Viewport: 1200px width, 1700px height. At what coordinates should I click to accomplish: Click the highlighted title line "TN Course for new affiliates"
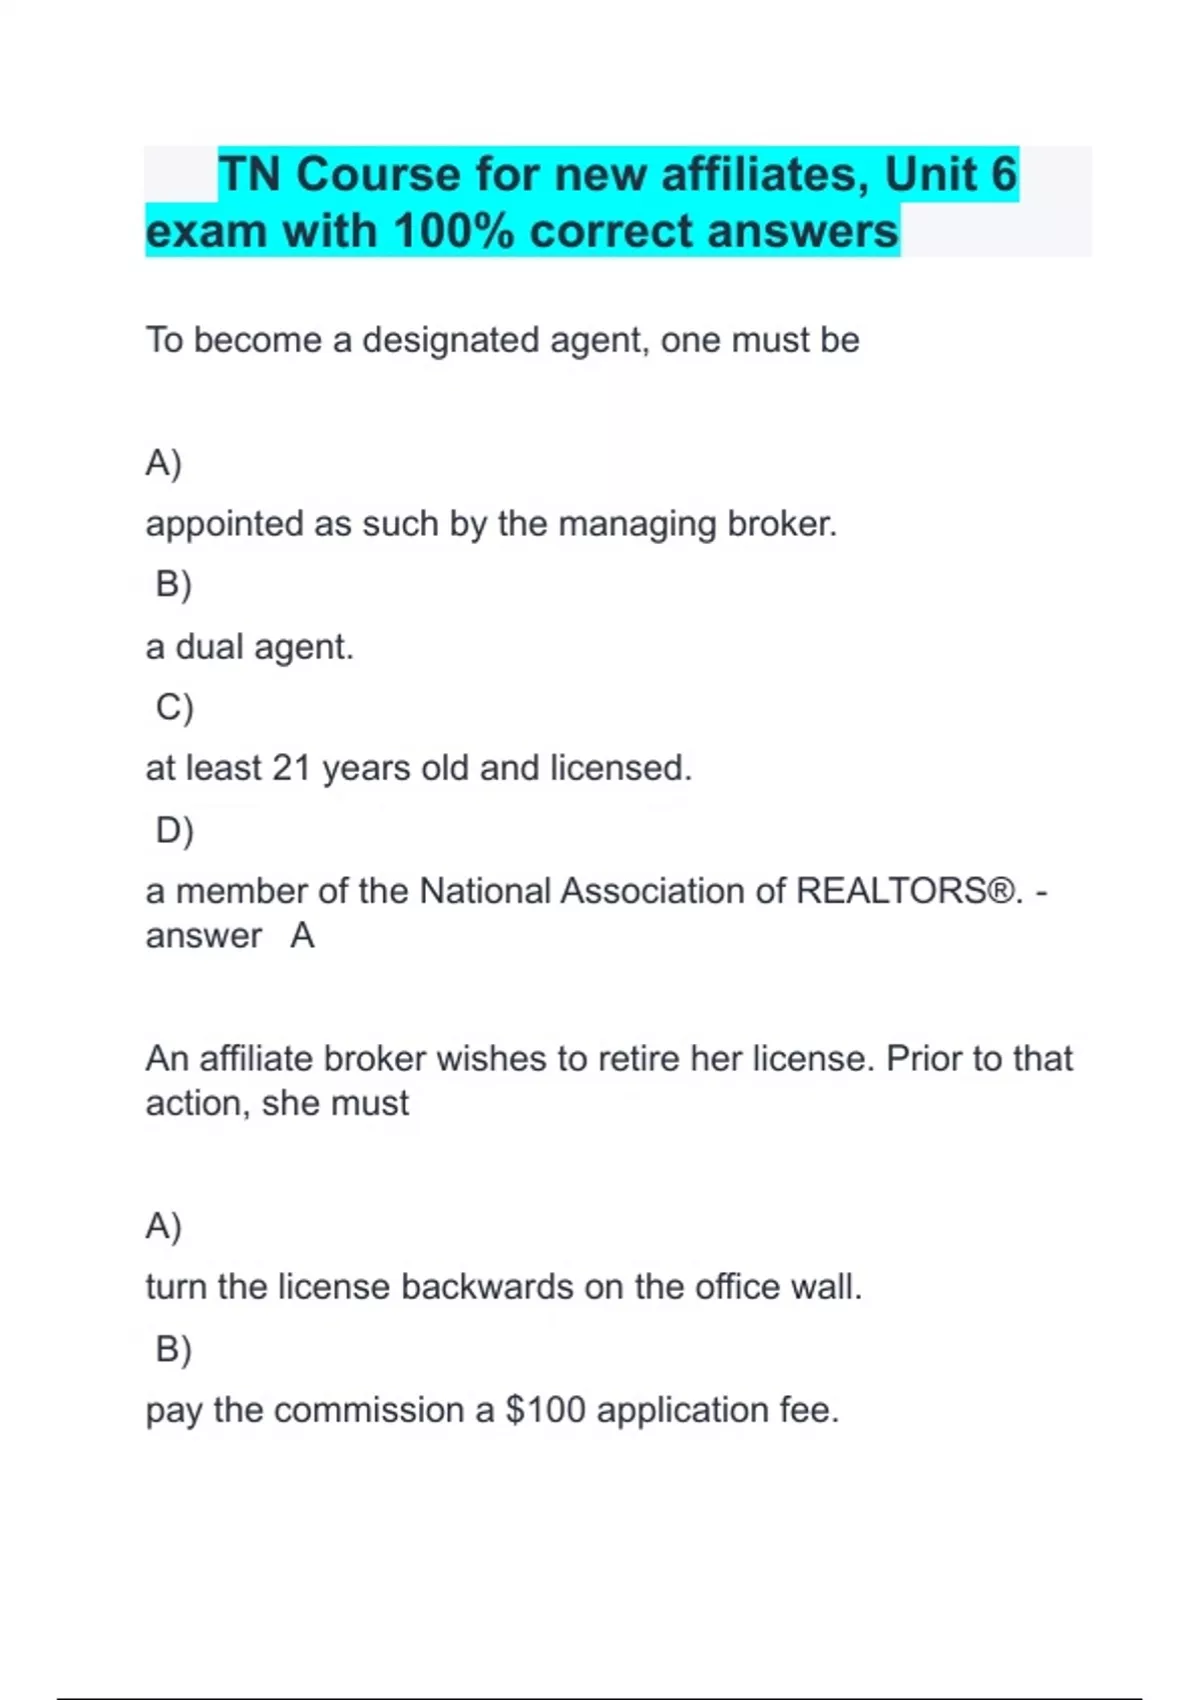click(x=617, y=174)
